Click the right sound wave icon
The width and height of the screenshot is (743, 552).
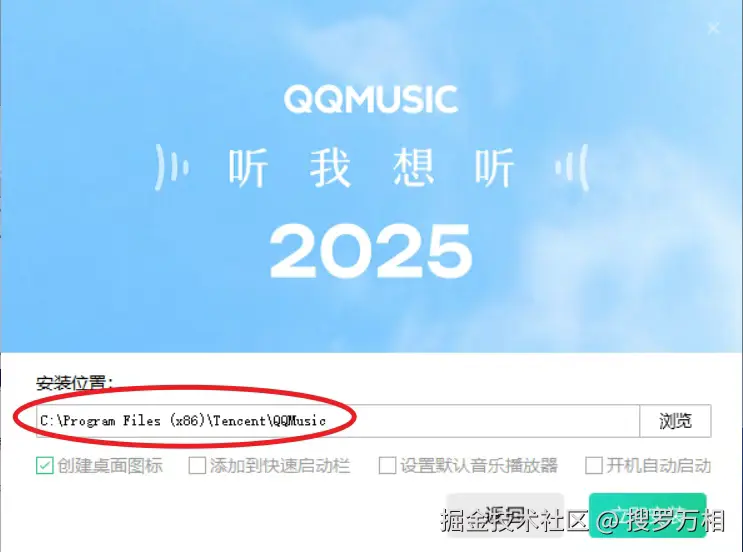point(572,168)
